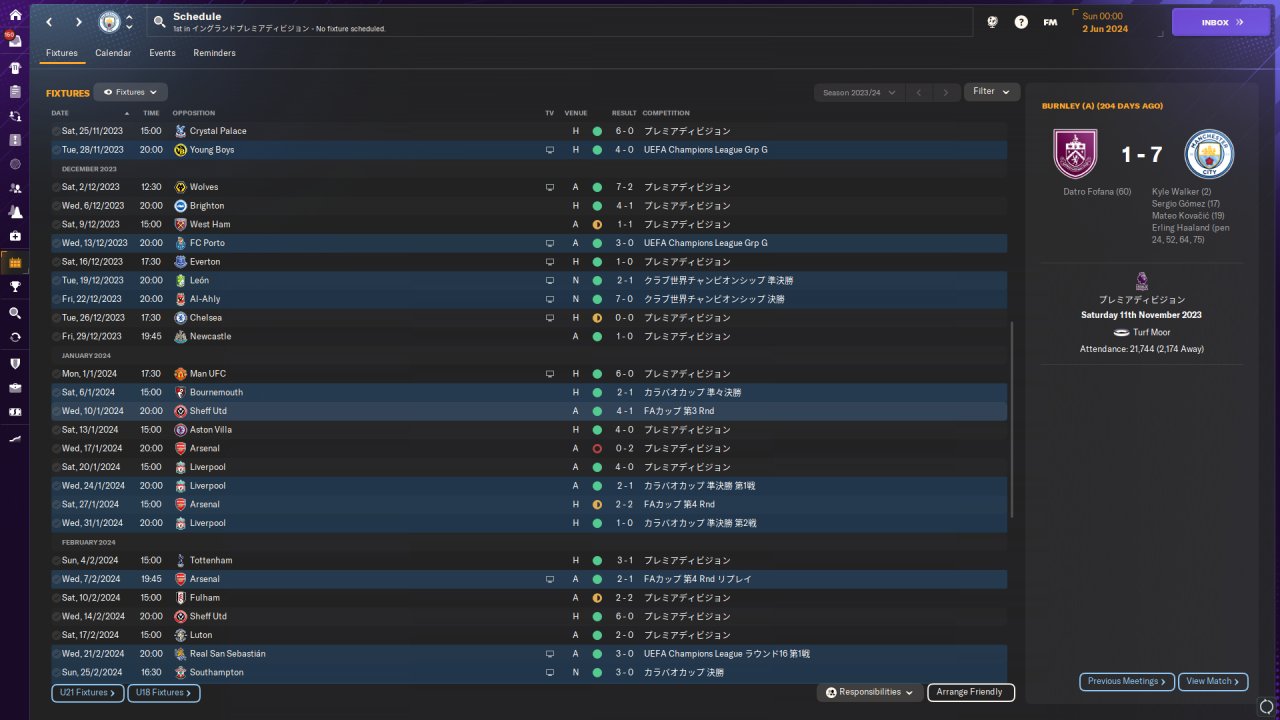1280x720 pixels.
Task: Toggle the circle marker beside Wed, 6/12/2023
Action: pyautogui.click(x=56, y=206)
